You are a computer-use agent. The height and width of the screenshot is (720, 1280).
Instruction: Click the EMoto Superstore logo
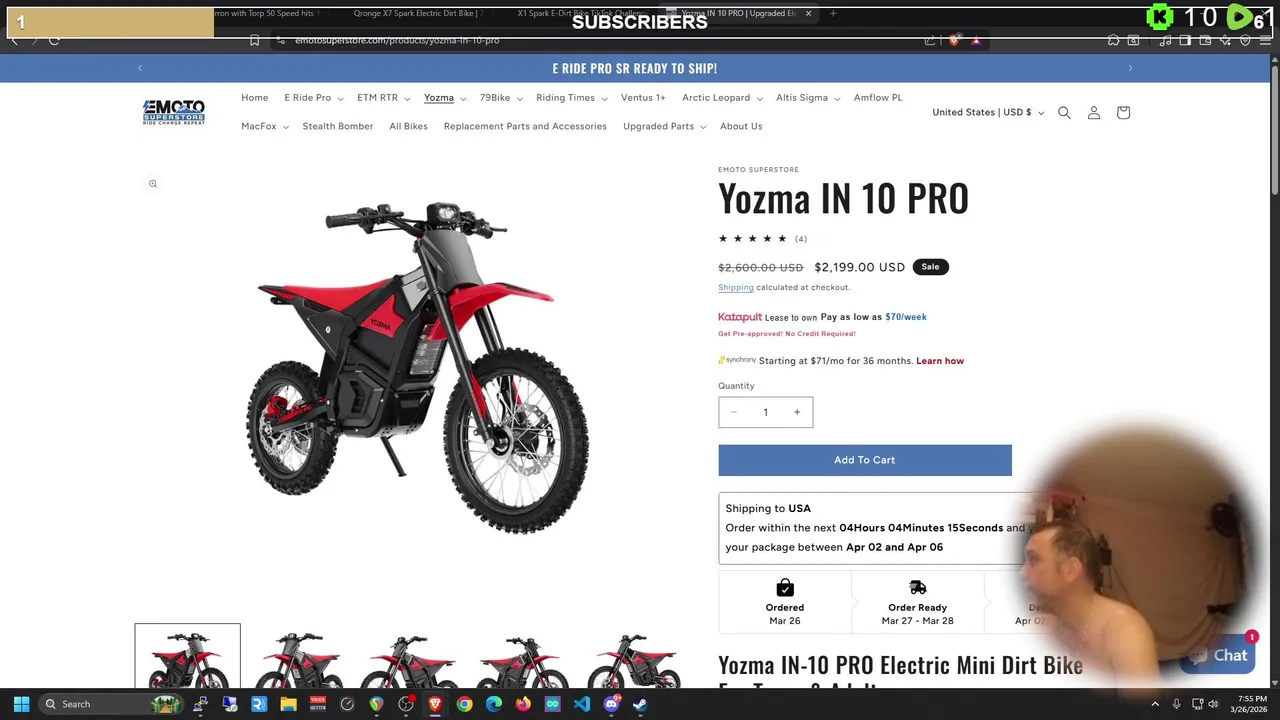[x=174, y=112]
